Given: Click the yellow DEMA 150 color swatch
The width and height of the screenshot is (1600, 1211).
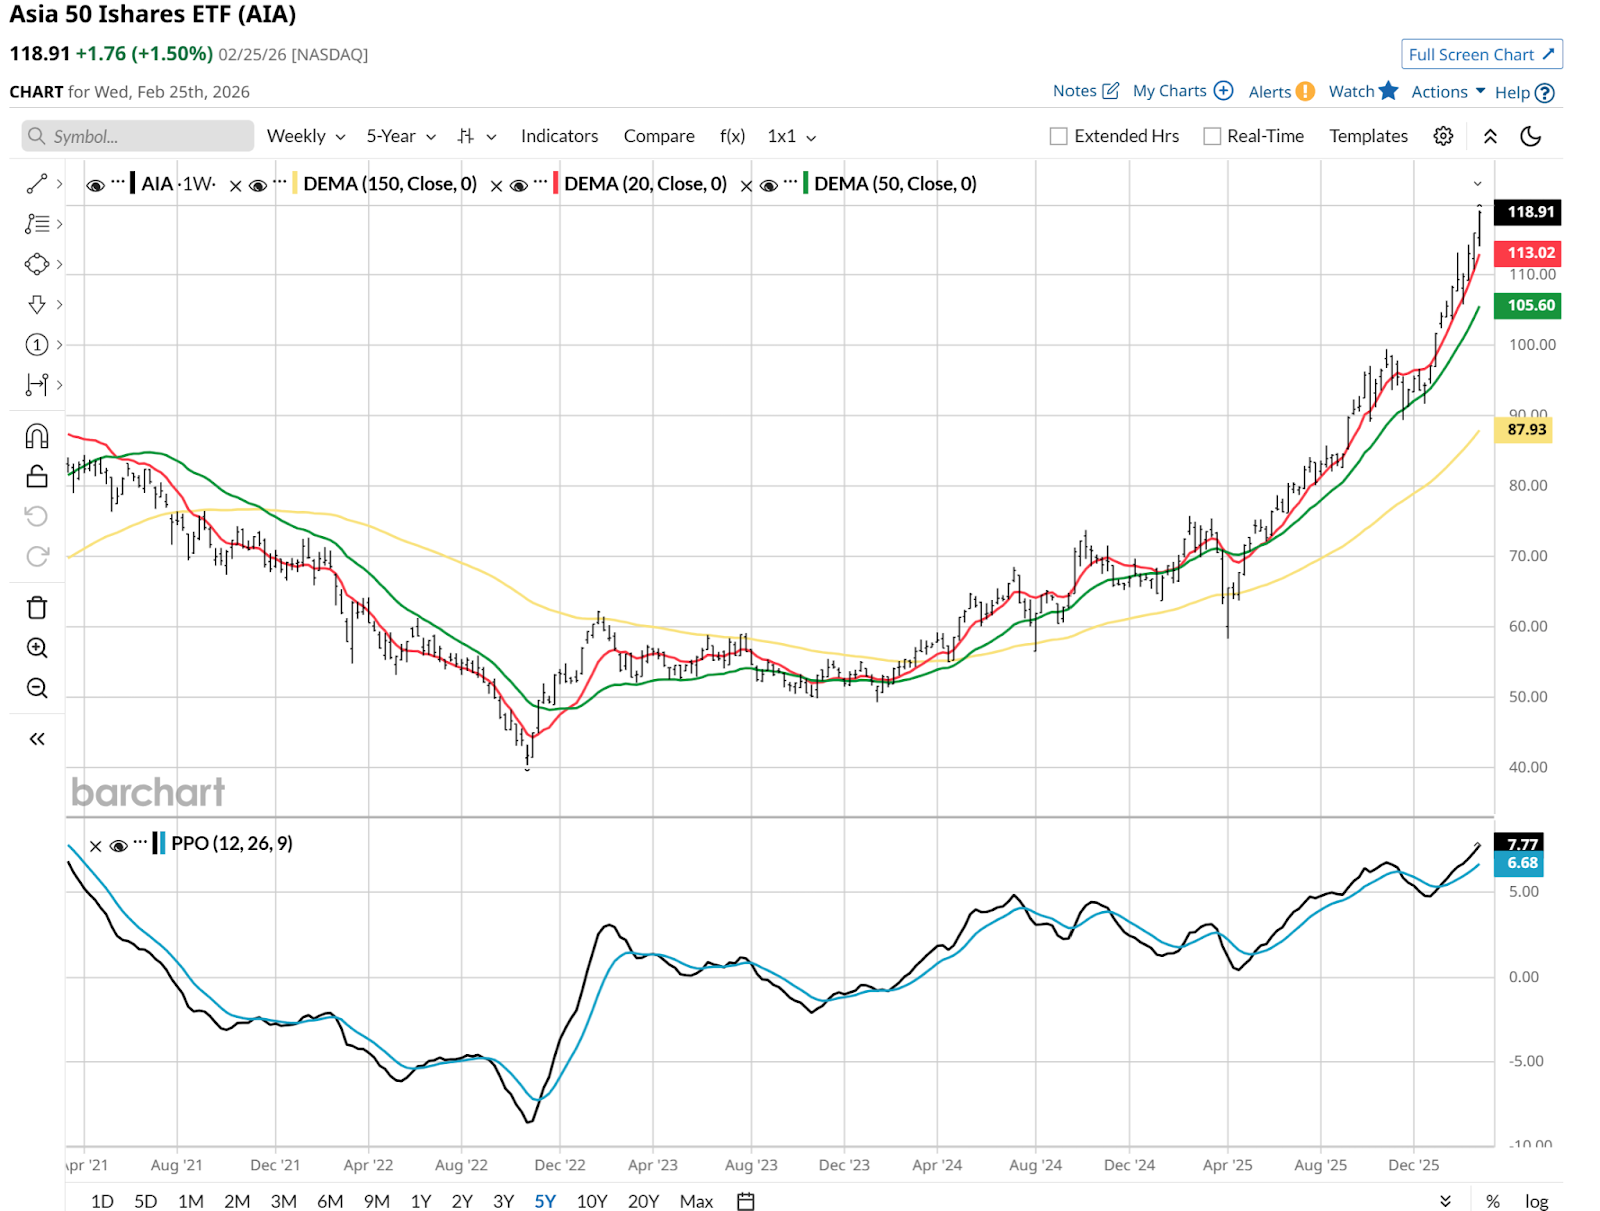Looking at the screenshot, I should pos(295,184).
